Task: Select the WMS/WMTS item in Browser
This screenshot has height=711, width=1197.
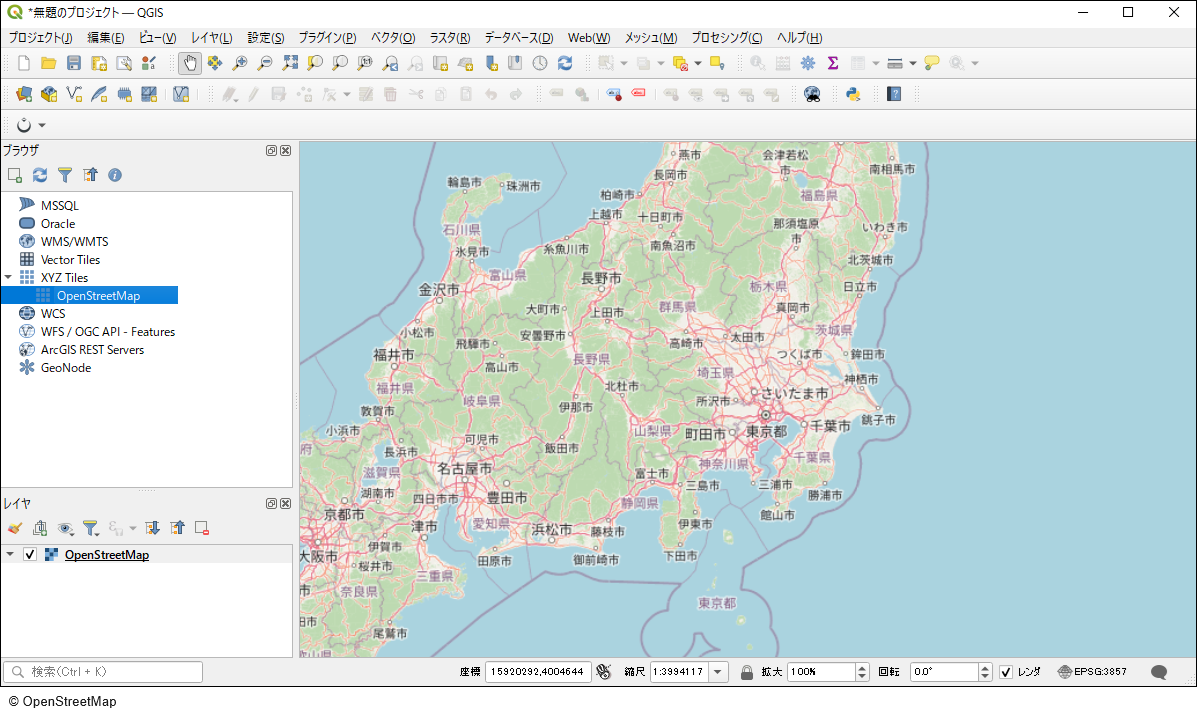Action: click(75, 241)
